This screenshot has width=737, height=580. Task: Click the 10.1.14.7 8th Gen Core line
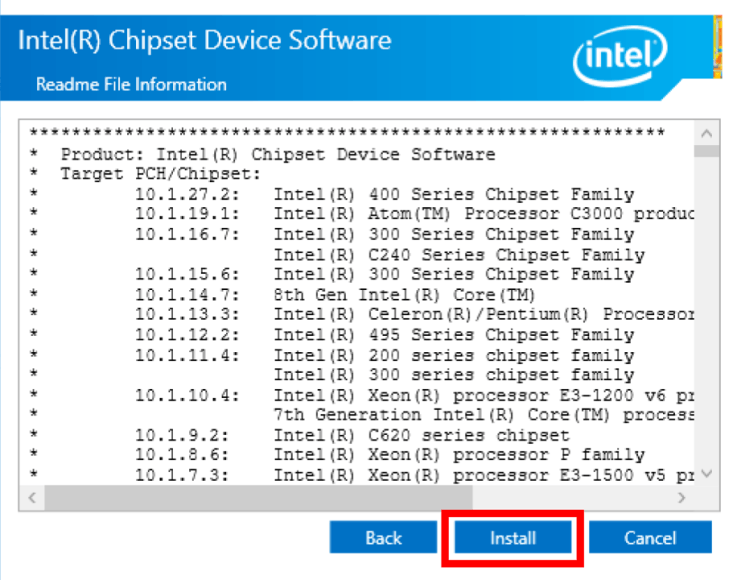tap(335, 295)
